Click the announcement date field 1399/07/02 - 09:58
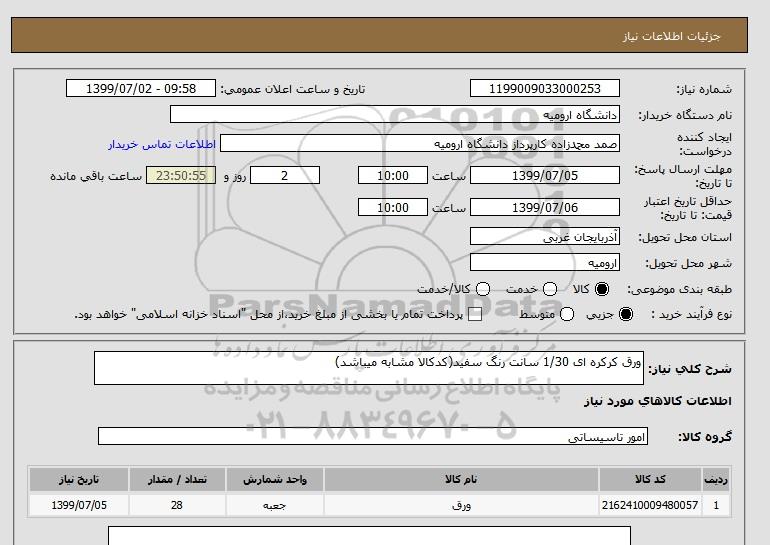Viewport: 770px width, 545px height. [141, 88]
